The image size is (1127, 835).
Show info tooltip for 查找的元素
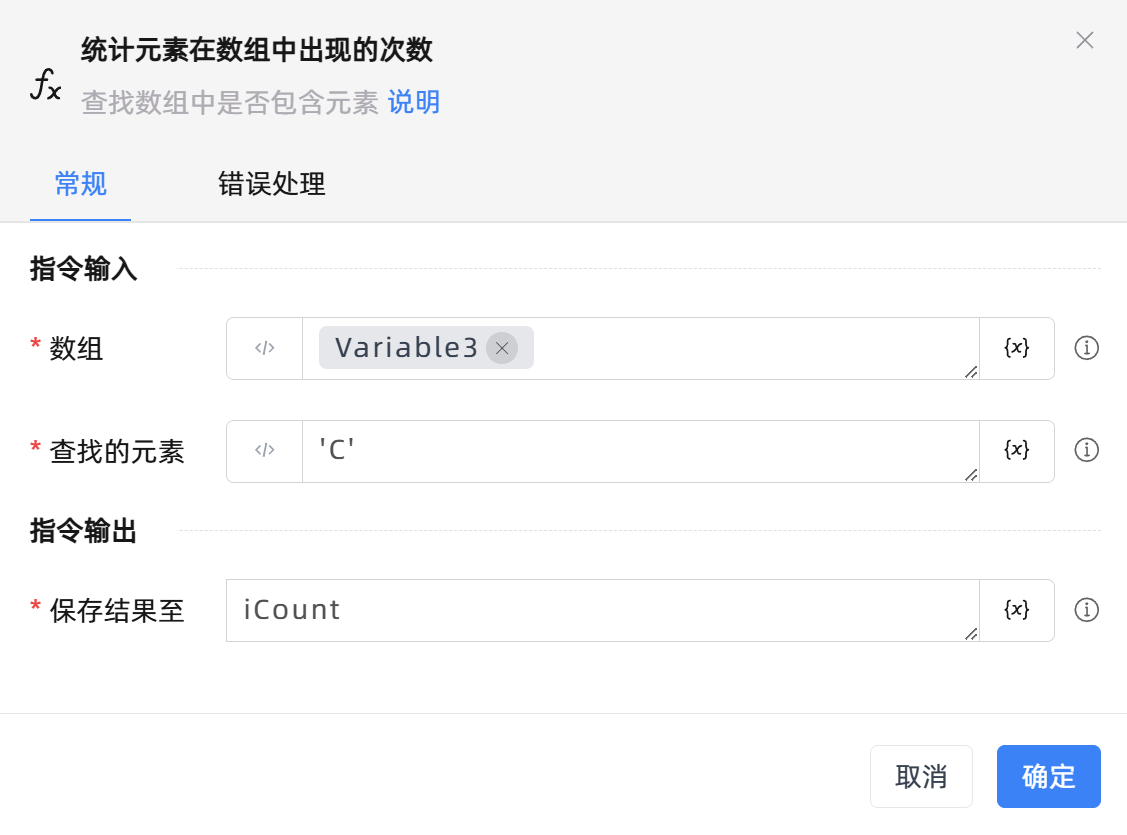[1086, 451]
